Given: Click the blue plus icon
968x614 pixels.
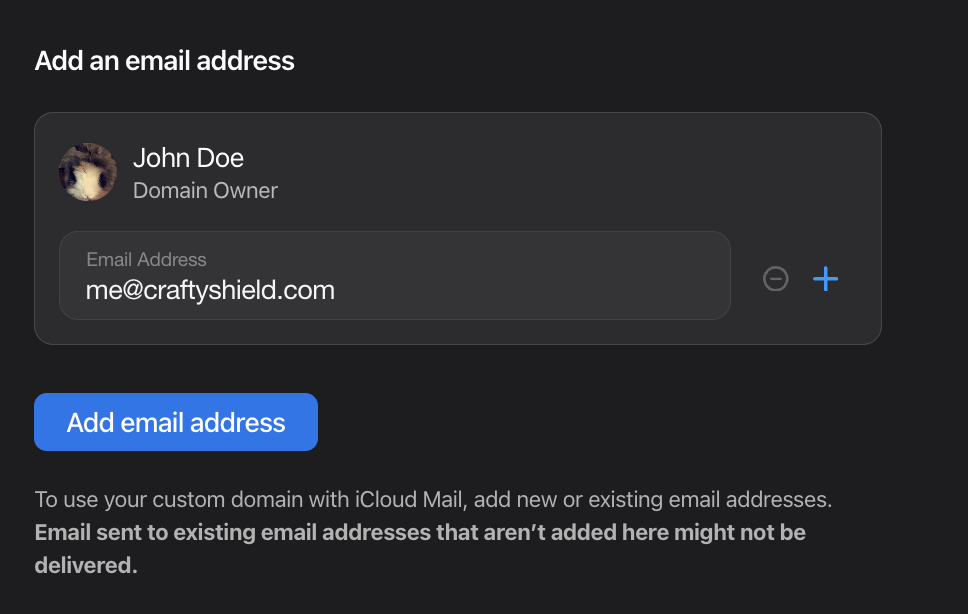Looking at the screenshot, I should [825, 279].
